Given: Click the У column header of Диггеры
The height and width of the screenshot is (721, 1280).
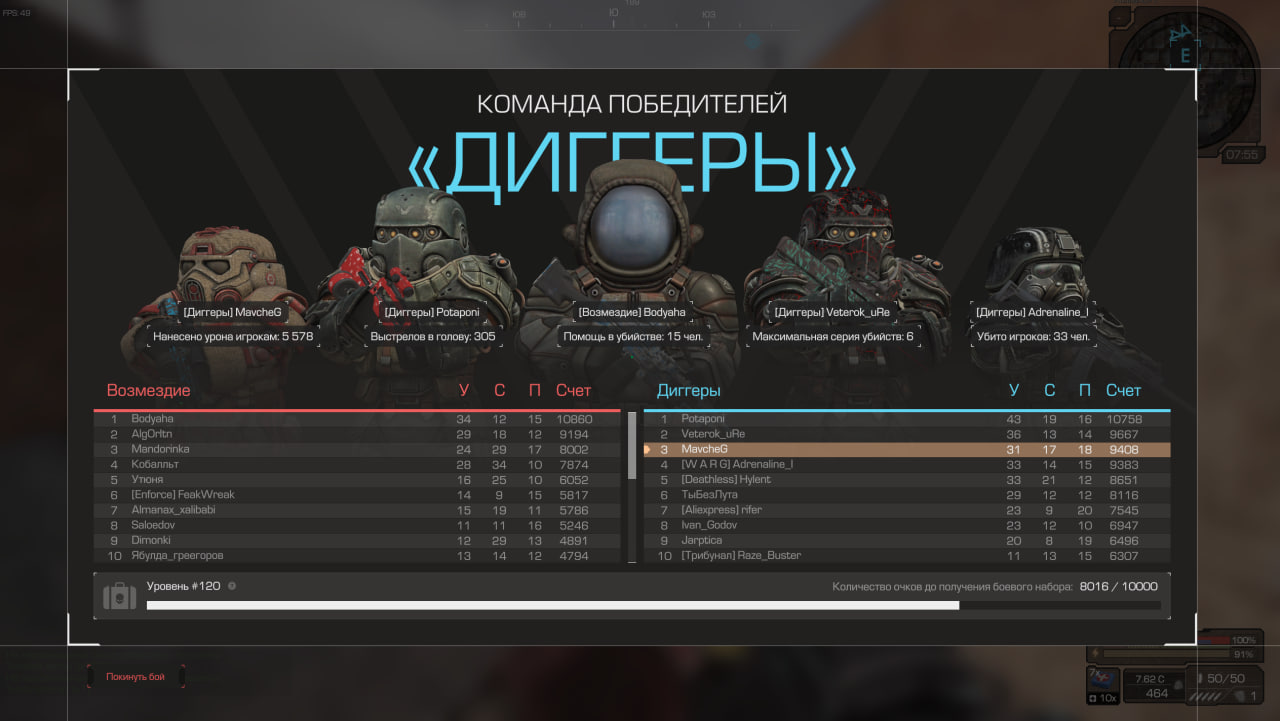Looking at the screenshot, I should (1014, 390).
